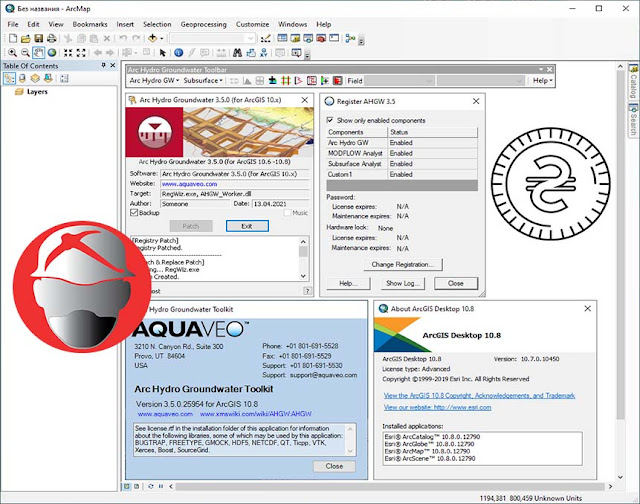Click the map horizontal scrollbar right arrow
Viewport: 640px width, 504px height.
click(610, 486)
